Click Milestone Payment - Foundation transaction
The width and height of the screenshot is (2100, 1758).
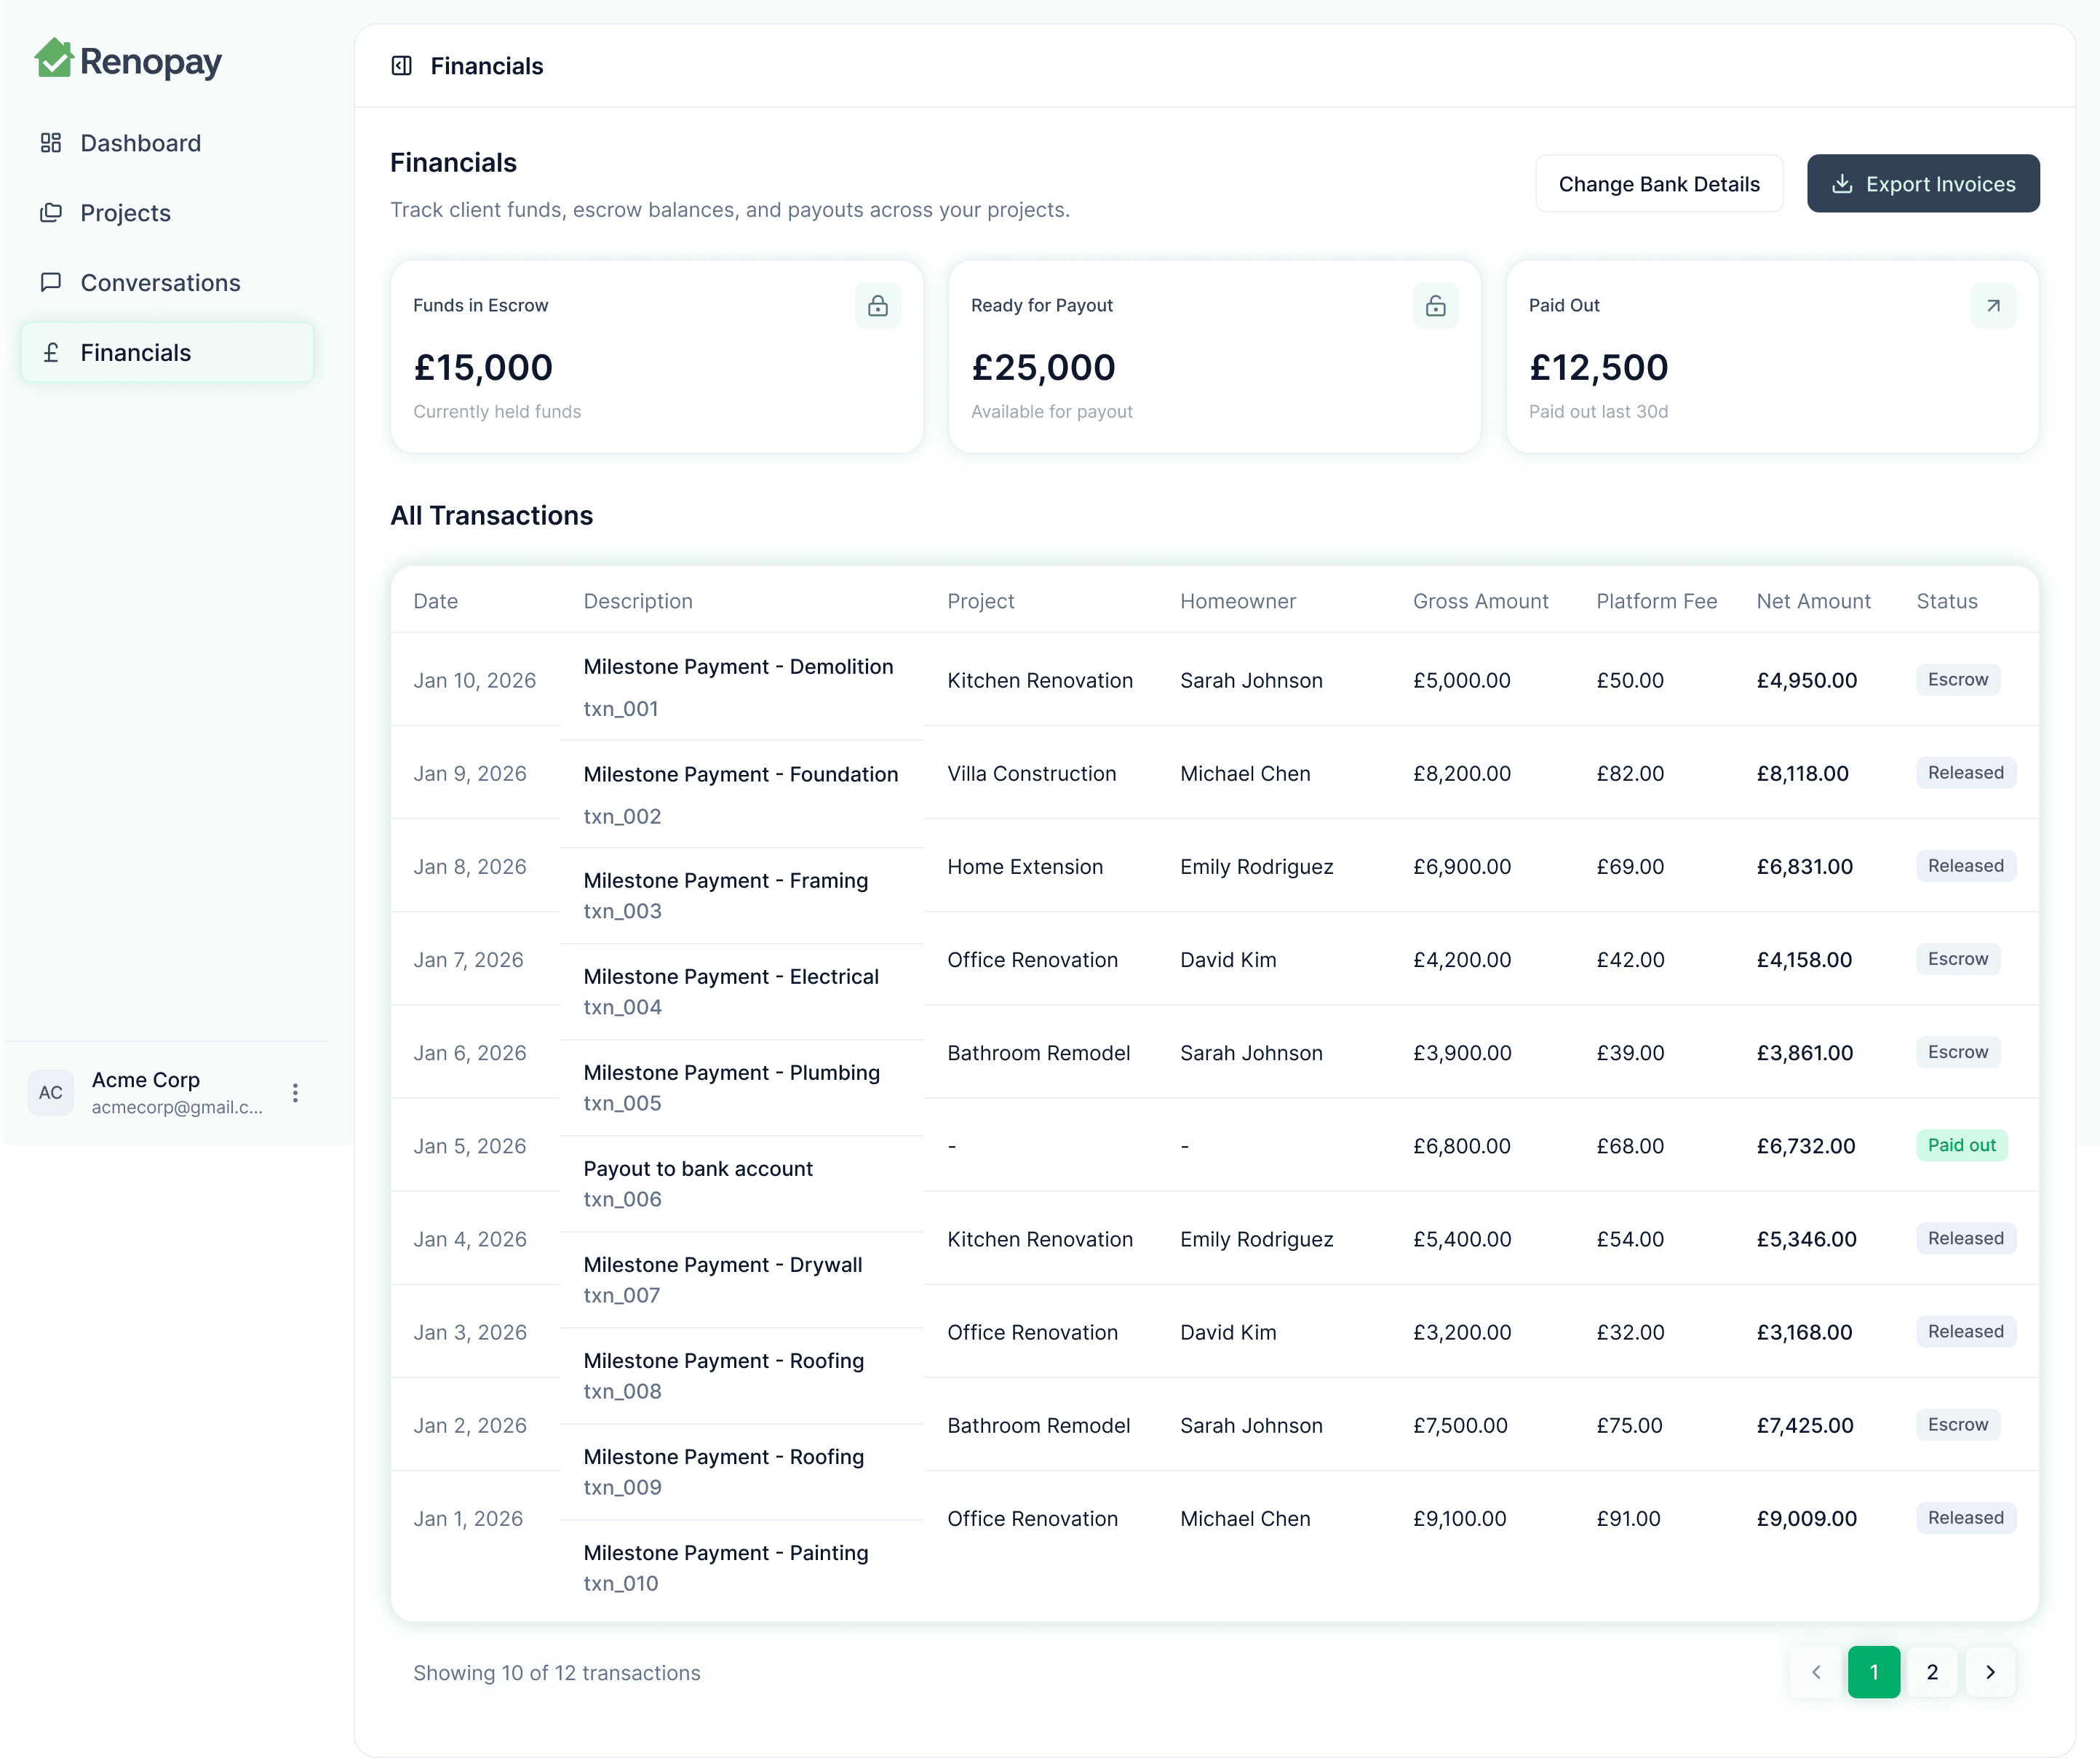tap(741, 775)
